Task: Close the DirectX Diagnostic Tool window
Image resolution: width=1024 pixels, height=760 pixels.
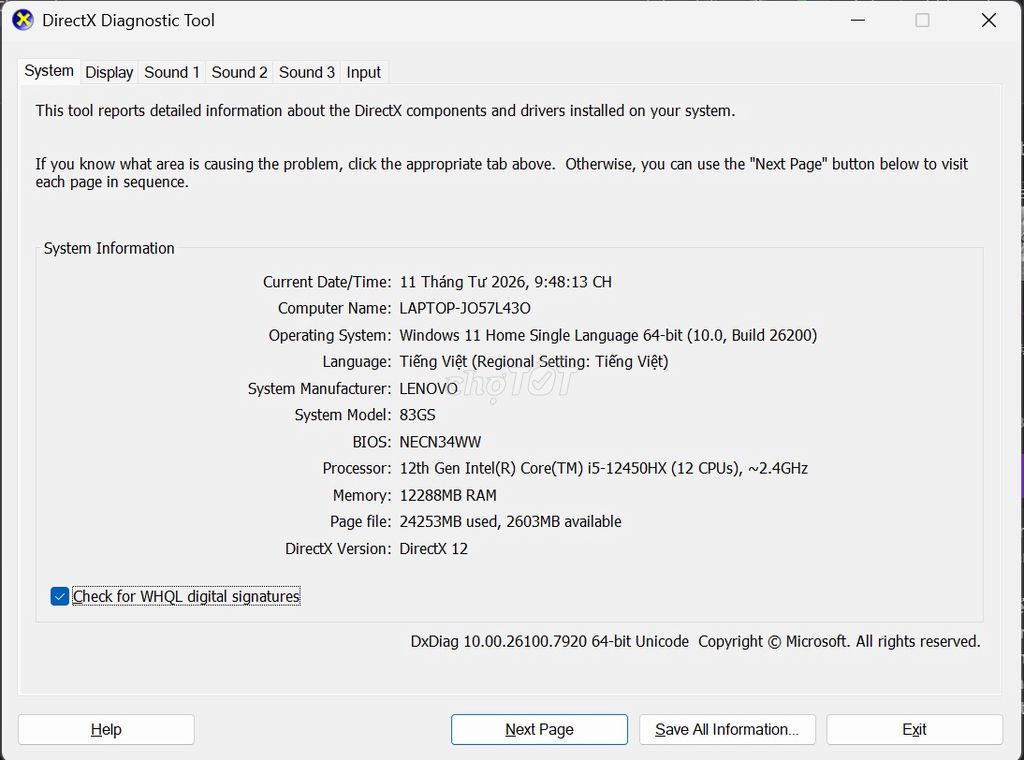Action: coord(988,20)
